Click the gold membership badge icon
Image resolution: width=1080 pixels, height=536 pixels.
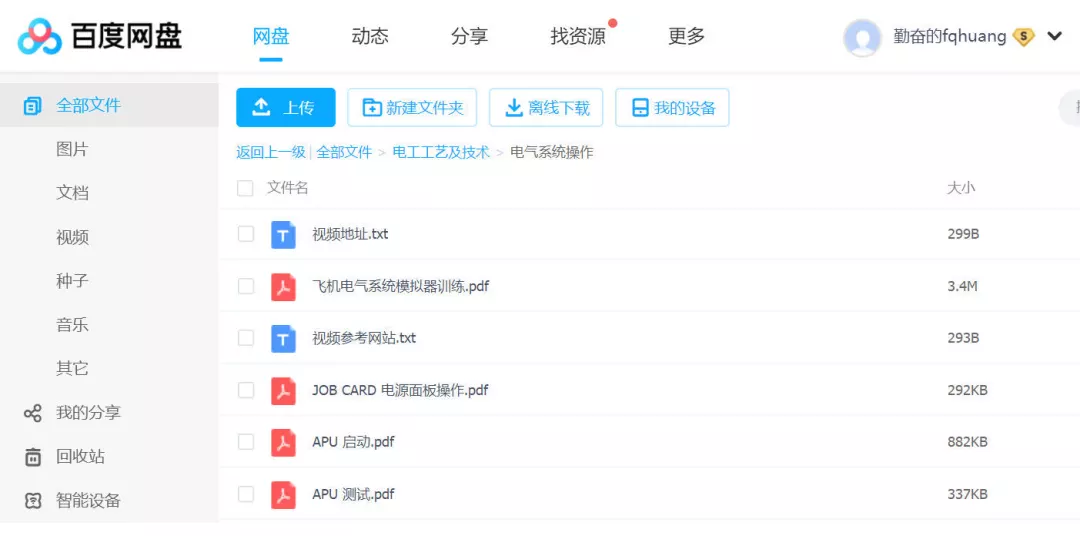(x=1023, y=37)
